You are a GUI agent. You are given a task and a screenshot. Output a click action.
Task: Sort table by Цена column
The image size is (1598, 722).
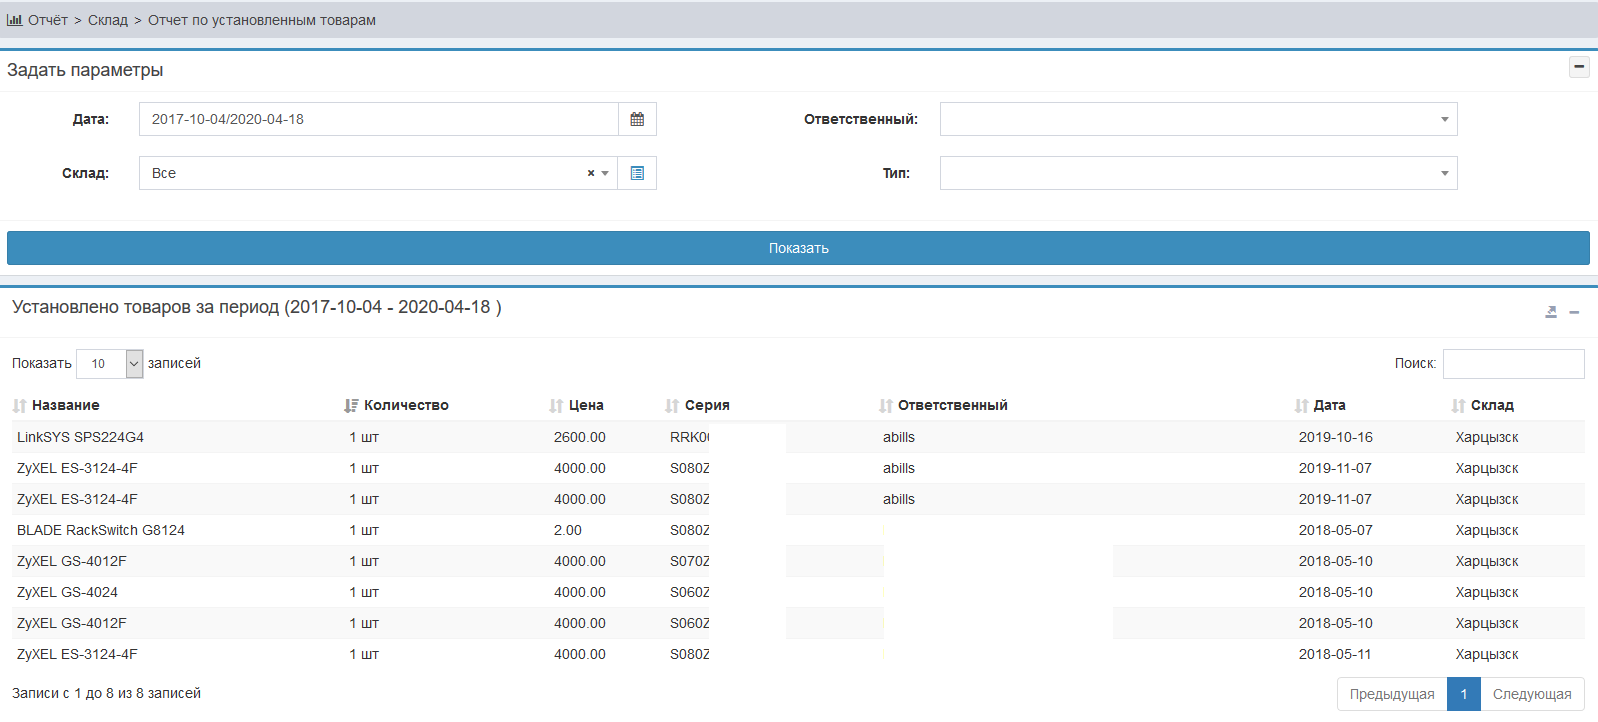[x=585, y=405]
